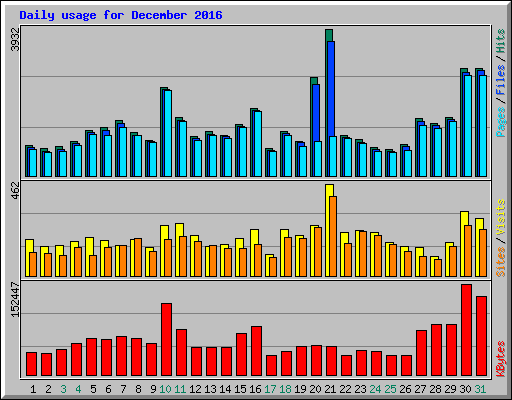Image resolution: width=512 pixels, height=400 pixels.
Task: Click day label 1 on the x-axis
Action: (x=33, y=389)
